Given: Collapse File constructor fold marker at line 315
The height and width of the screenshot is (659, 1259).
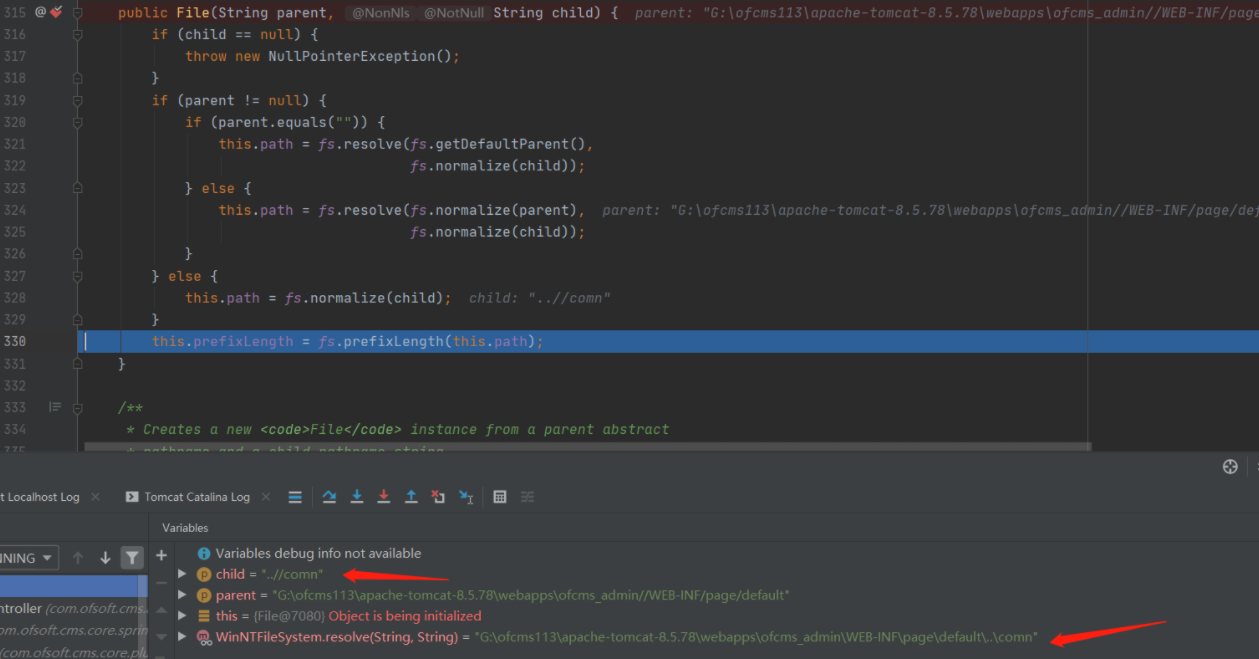Looking at the screenshot, I should (x=78, y=12).
